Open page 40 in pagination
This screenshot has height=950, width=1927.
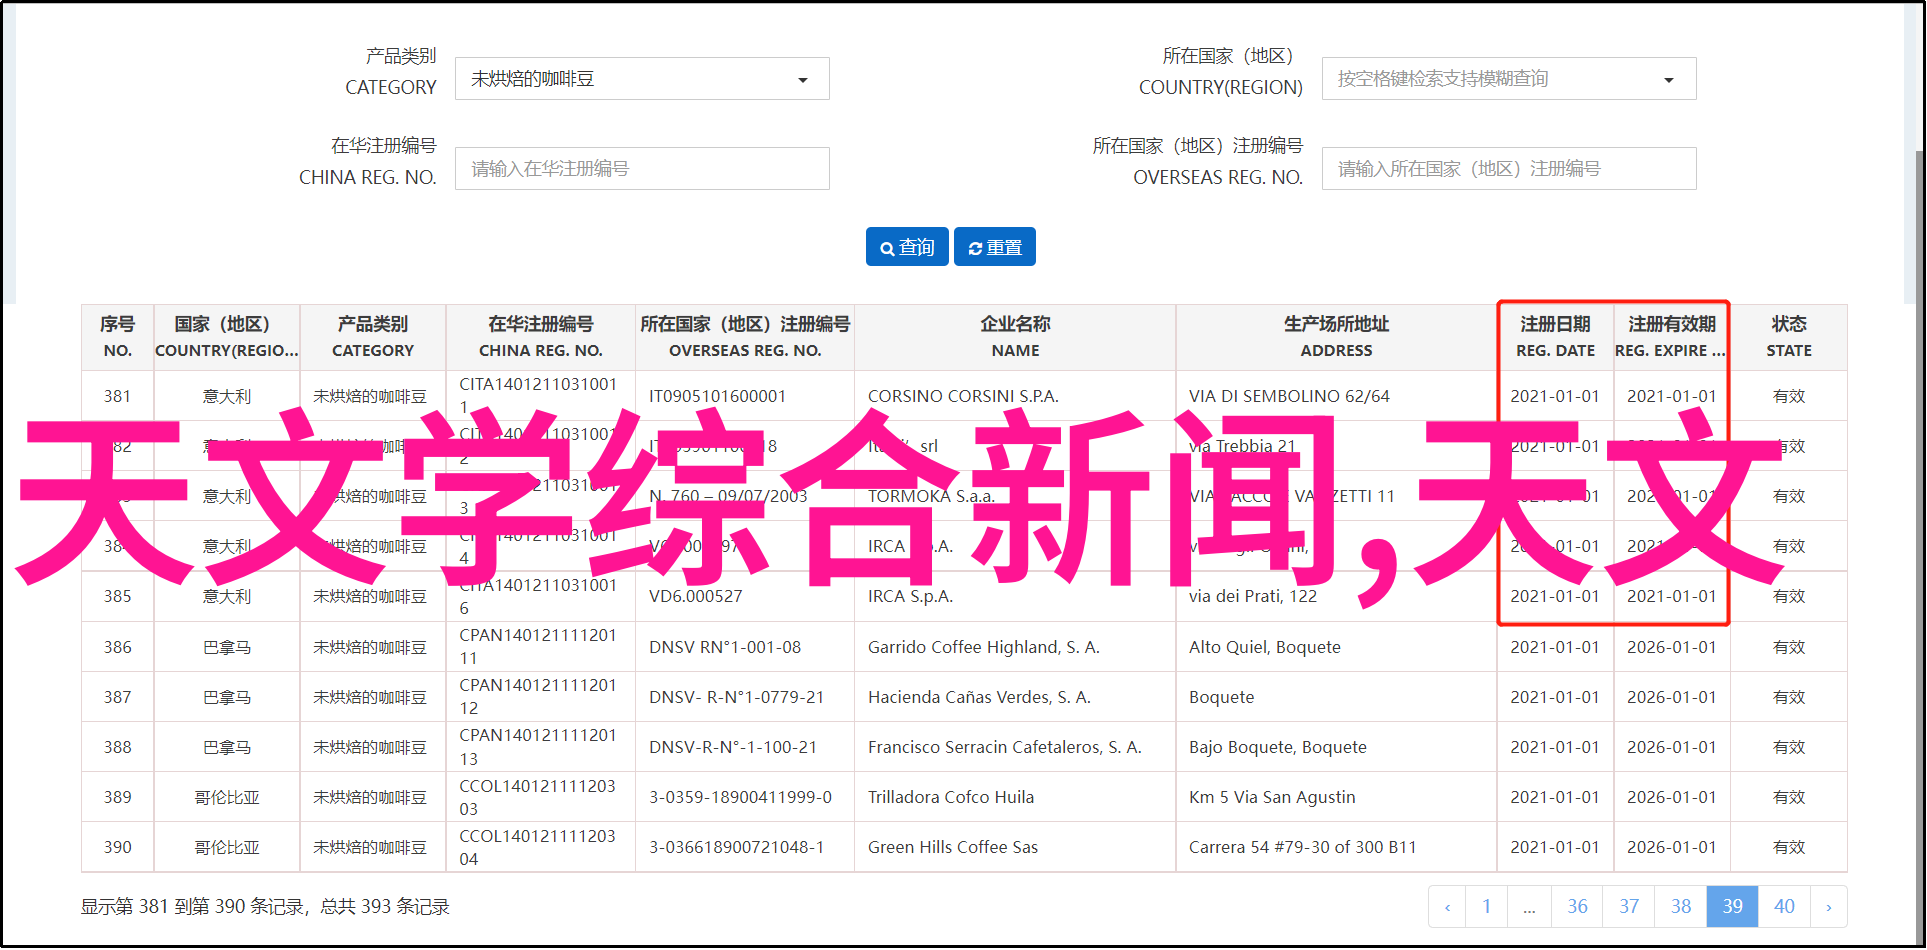pyautogui.click(x=1785, y=907)
